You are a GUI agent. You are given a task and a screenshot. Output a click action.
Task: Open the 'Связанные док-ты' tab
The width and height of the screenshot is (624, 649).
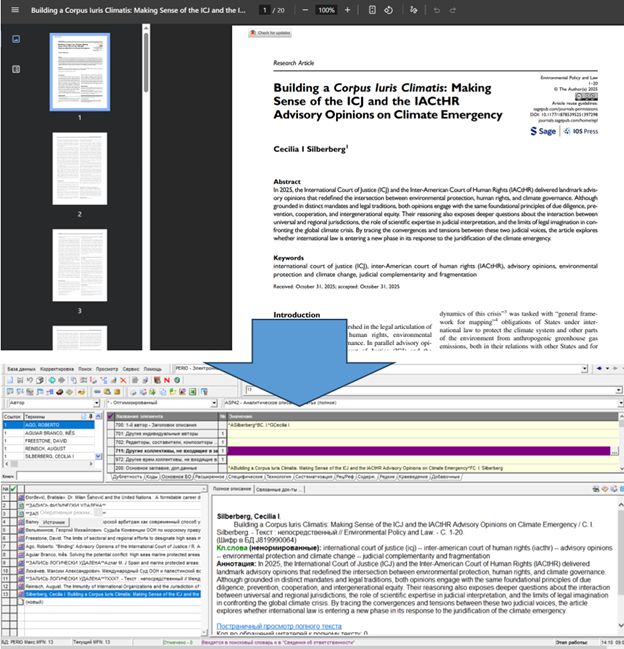tap(279, 489)
